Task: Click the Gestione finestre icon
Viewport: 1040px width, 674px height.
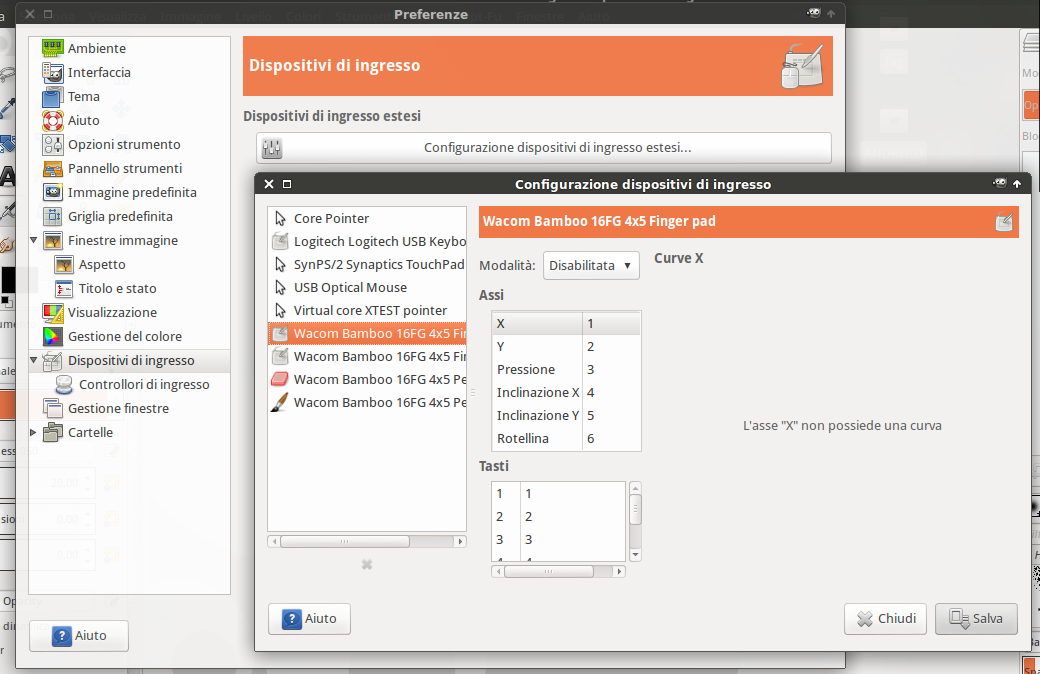Action: tap(52, 409)
